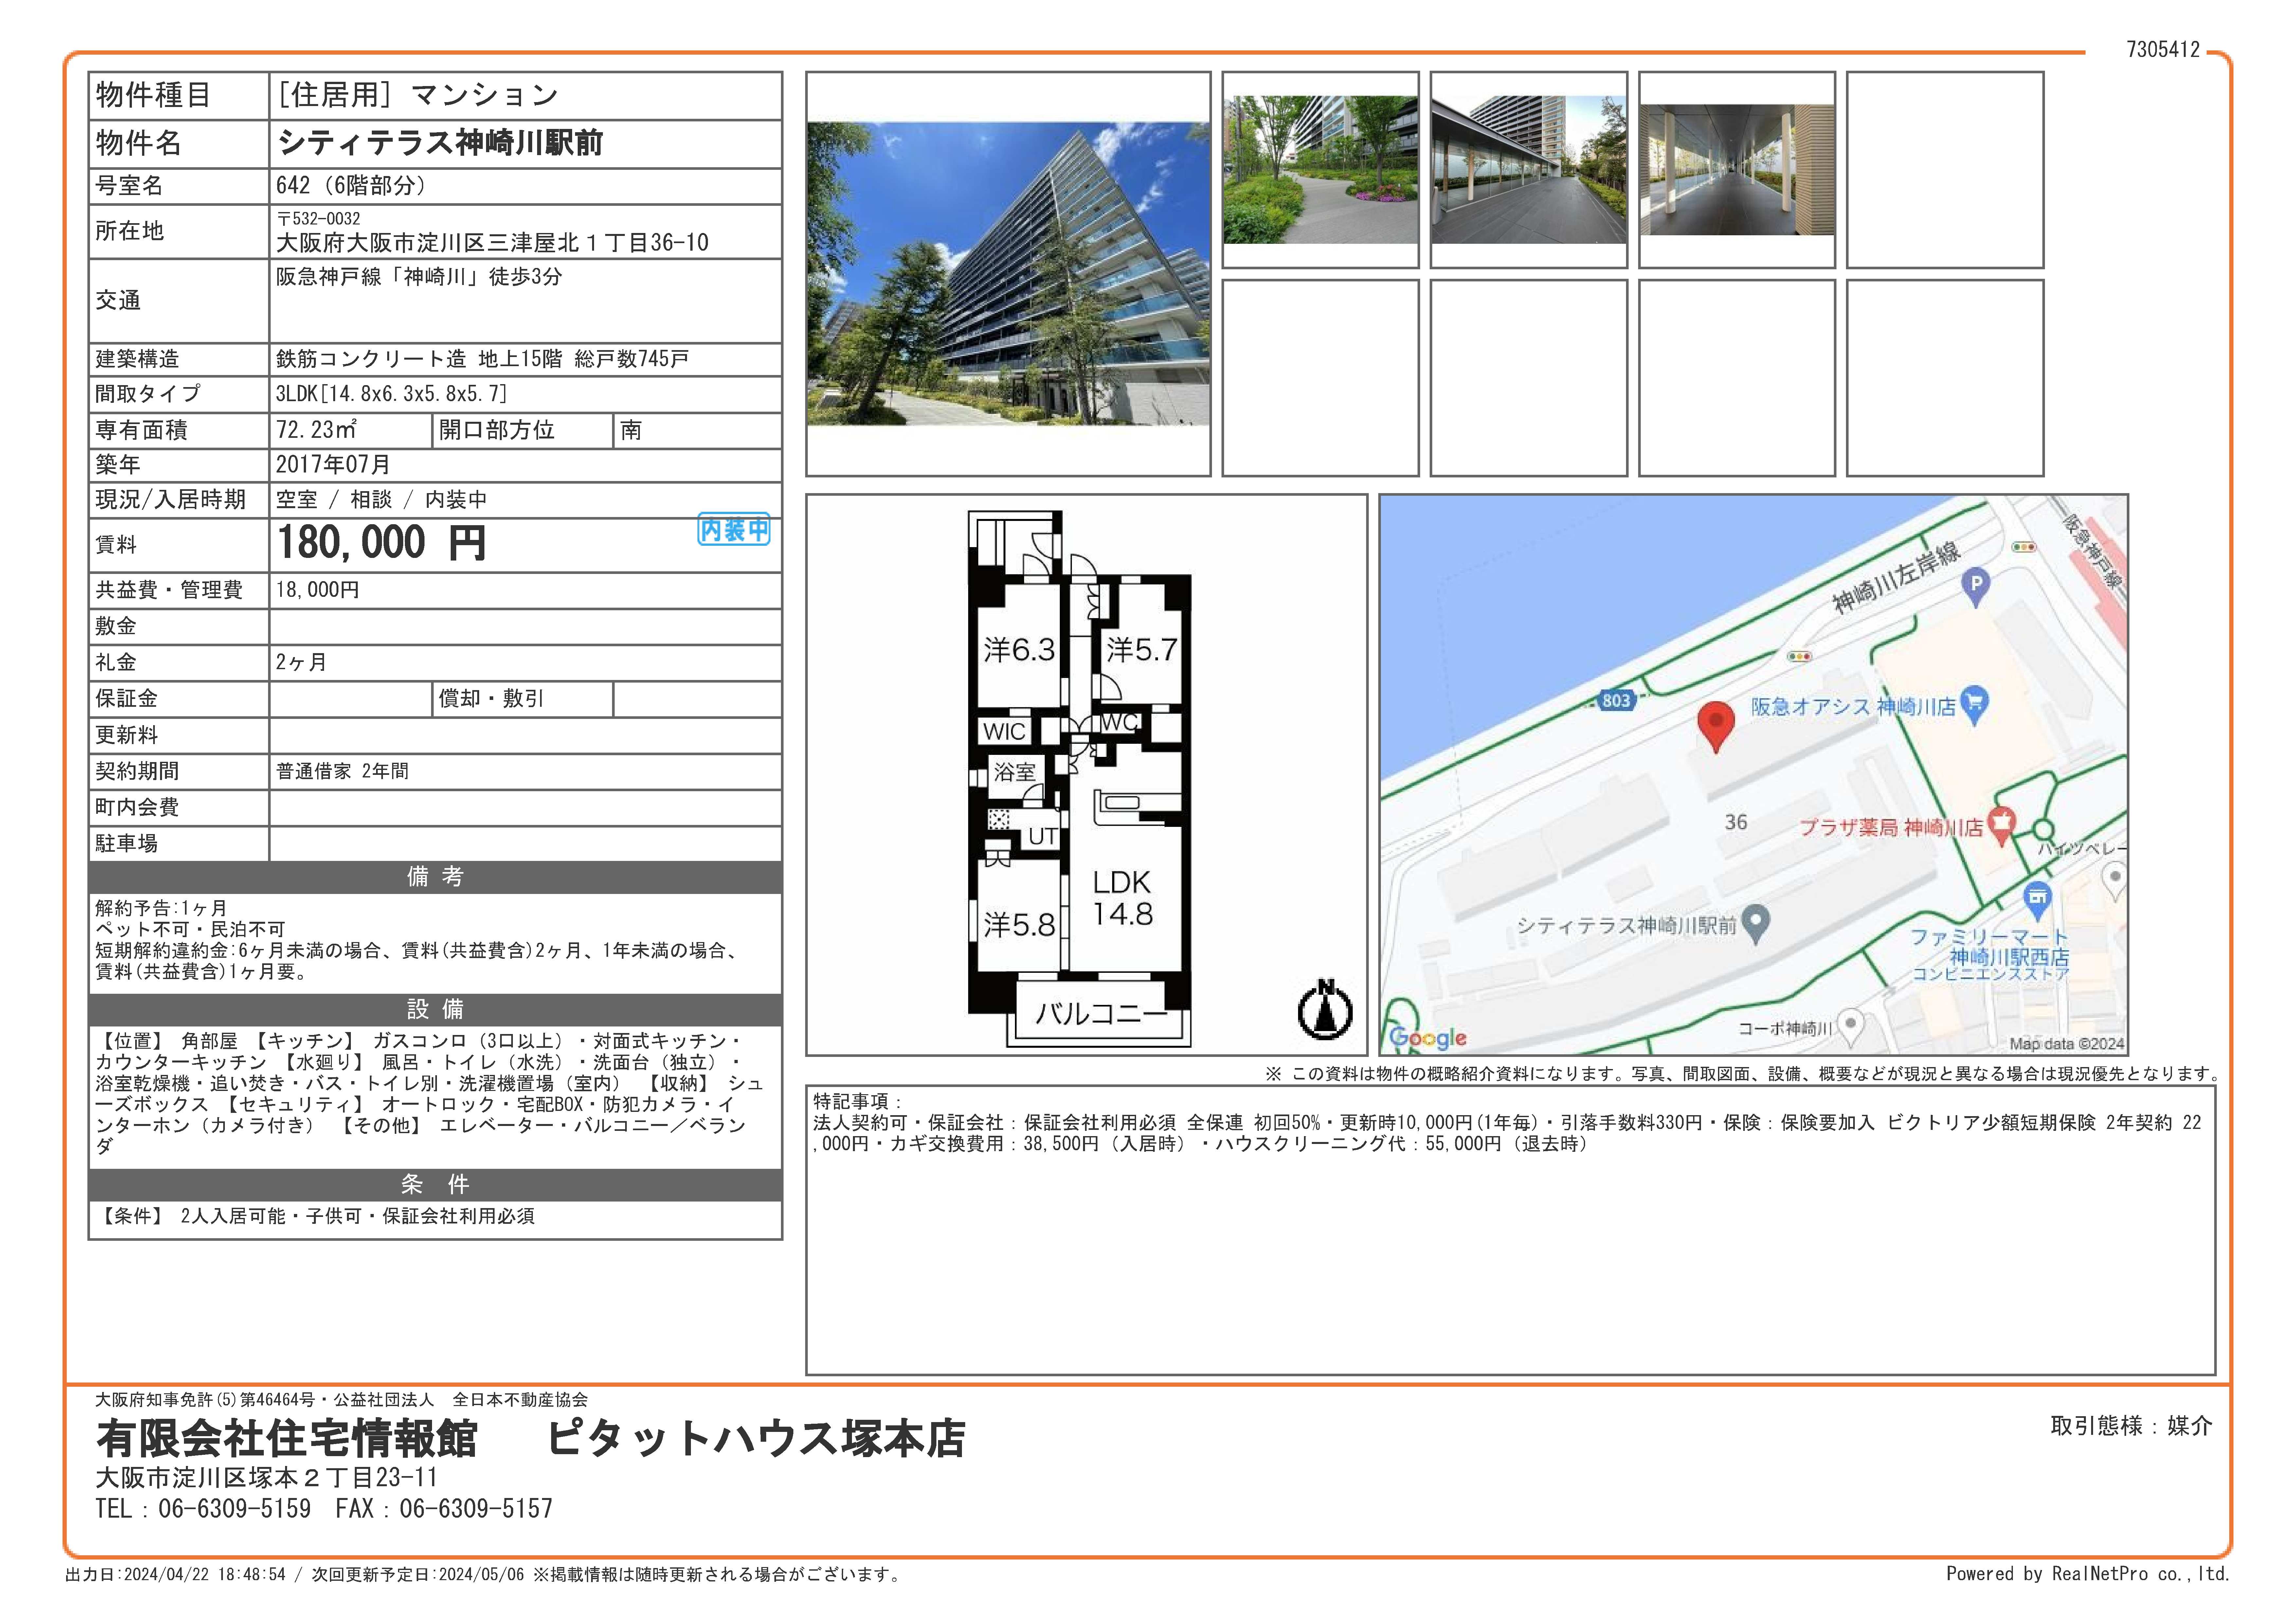Click the 洋6.3 room on floor plan
This screenshot has height=1623, width=2296.
pyautogui.click(x=1019, y=650)
